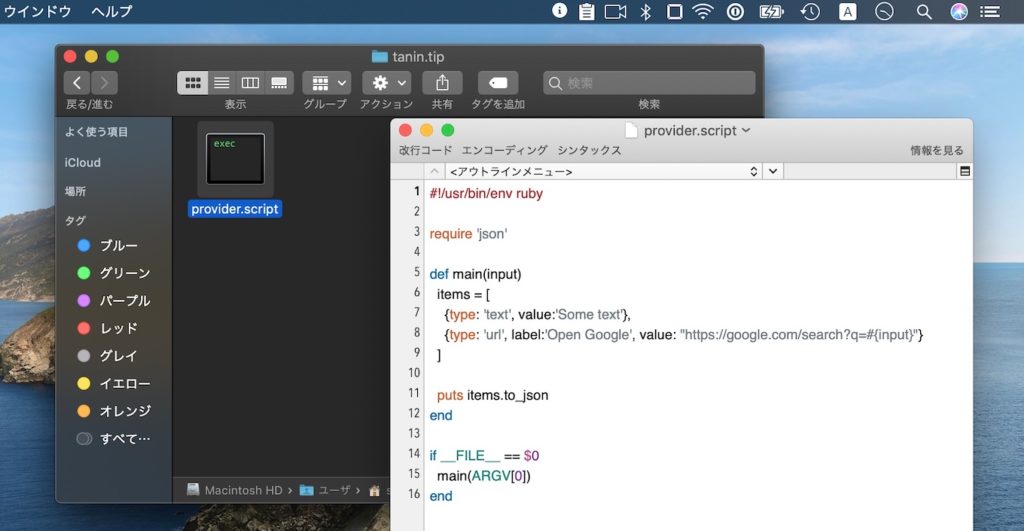The width and height of the screenshot is (1024, 531).
Task: Open the ウインドウ menu
Action: click(38, 12)
